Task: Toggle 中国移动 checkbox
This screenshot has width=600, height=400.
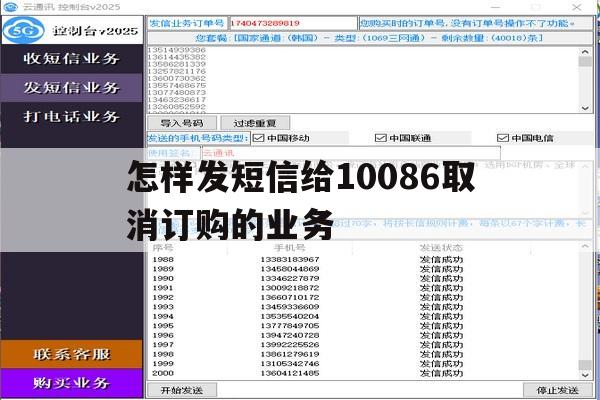Action: click(x=259, y=138)
